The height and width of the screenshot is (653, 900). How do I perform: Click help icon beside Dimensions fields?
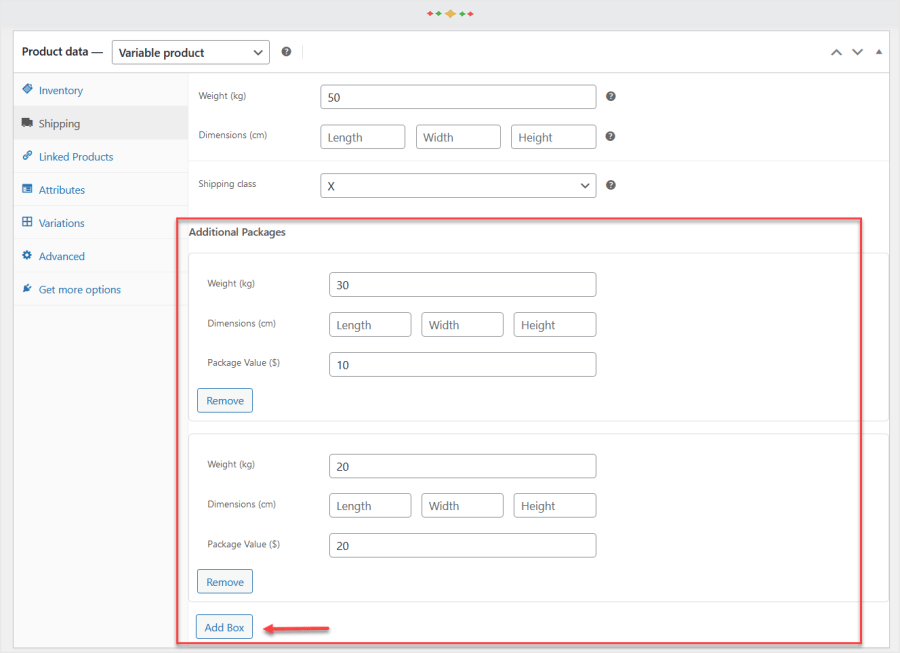610,137
